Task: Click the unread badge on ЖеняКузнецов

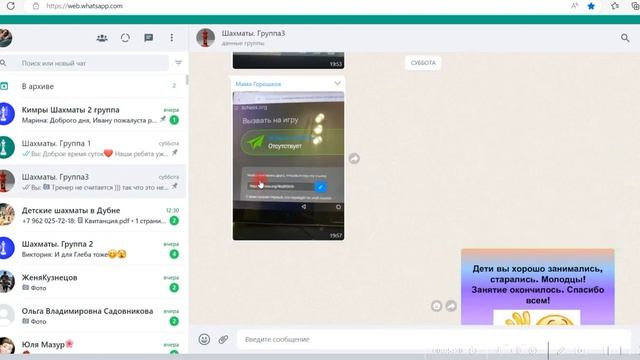Action: 174,287
